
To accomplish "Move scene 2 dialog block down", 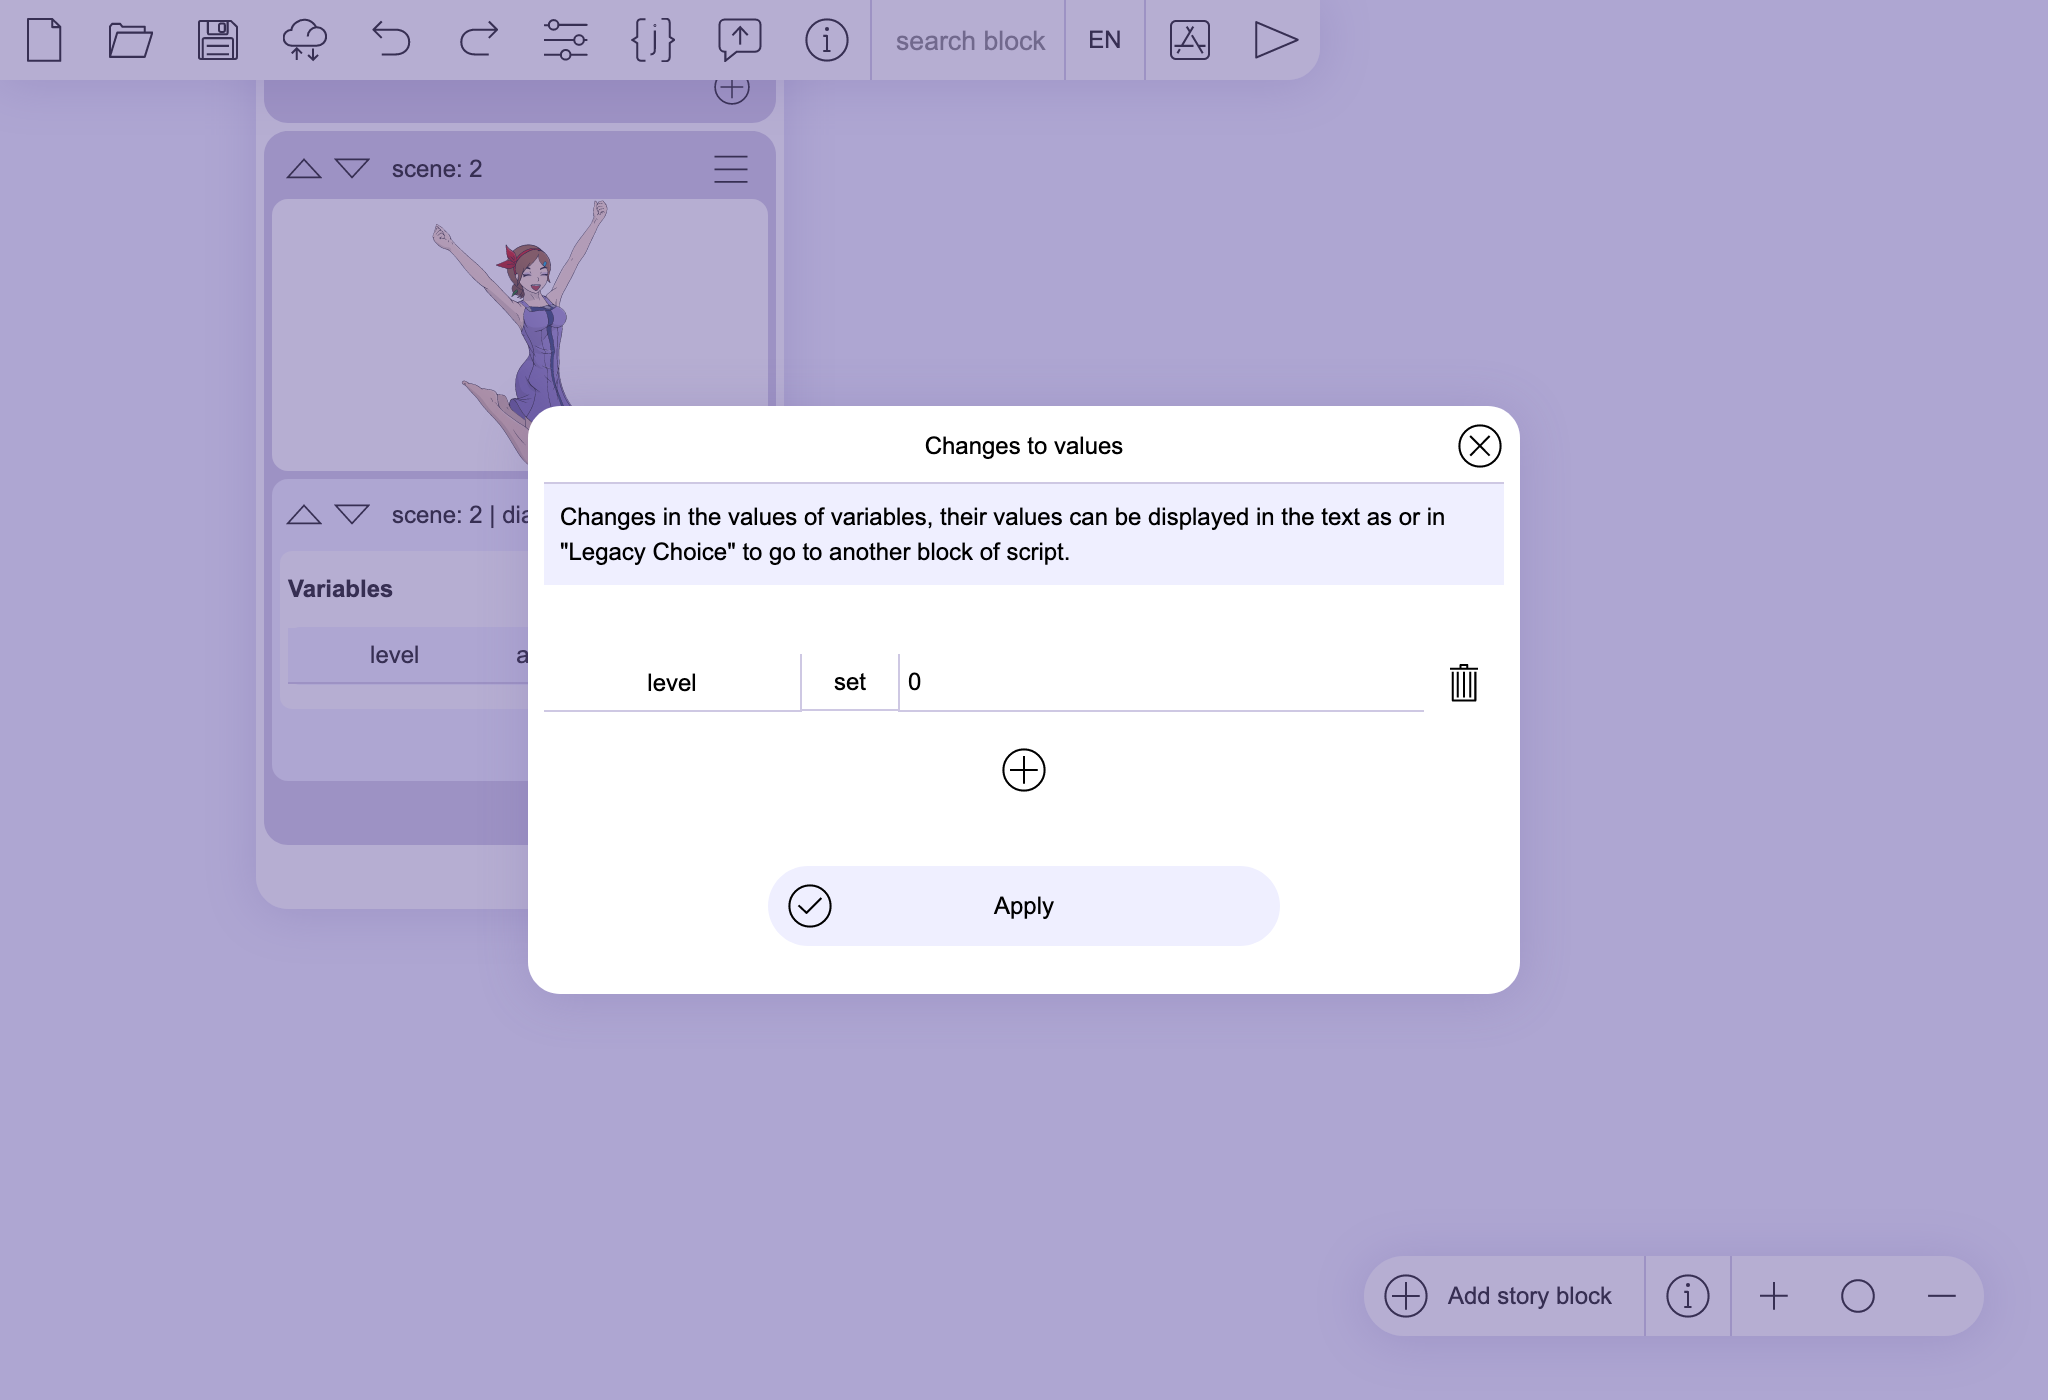I will pos(352,514).
